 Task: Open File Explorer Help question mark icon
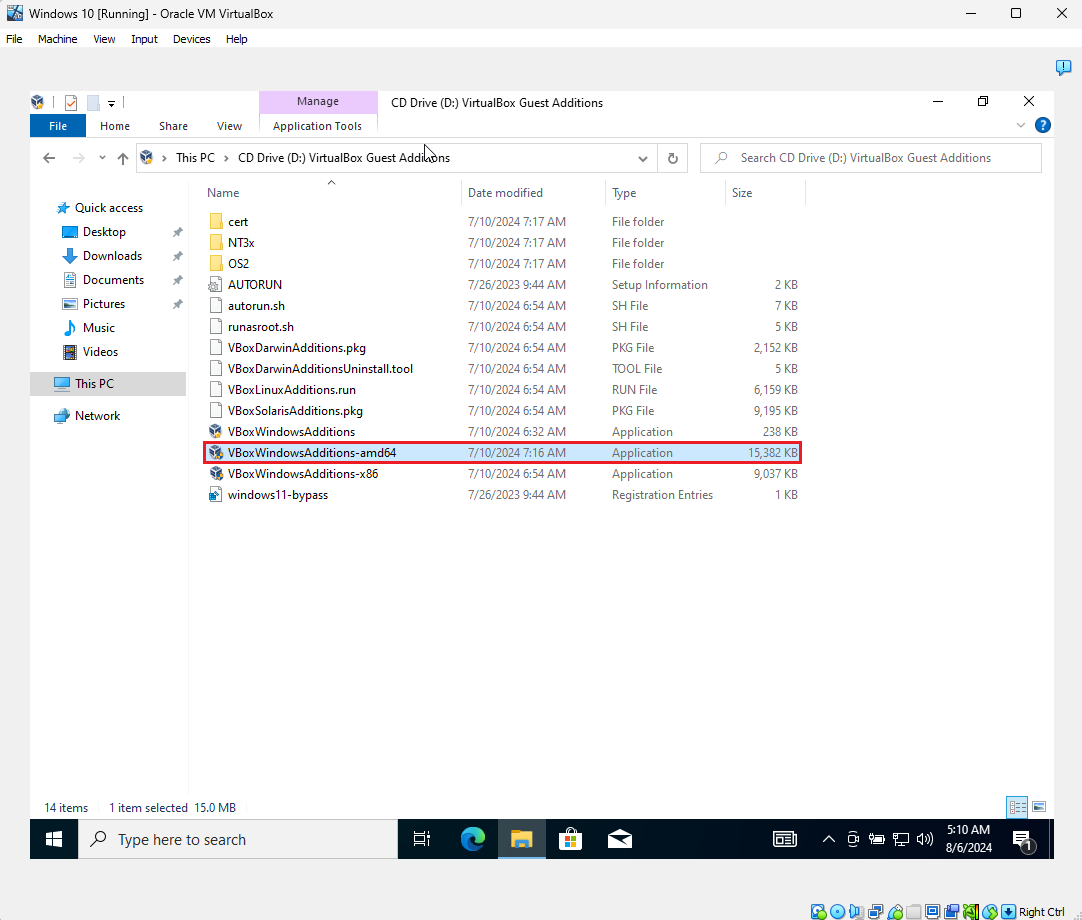click(x=1043, y=125)
